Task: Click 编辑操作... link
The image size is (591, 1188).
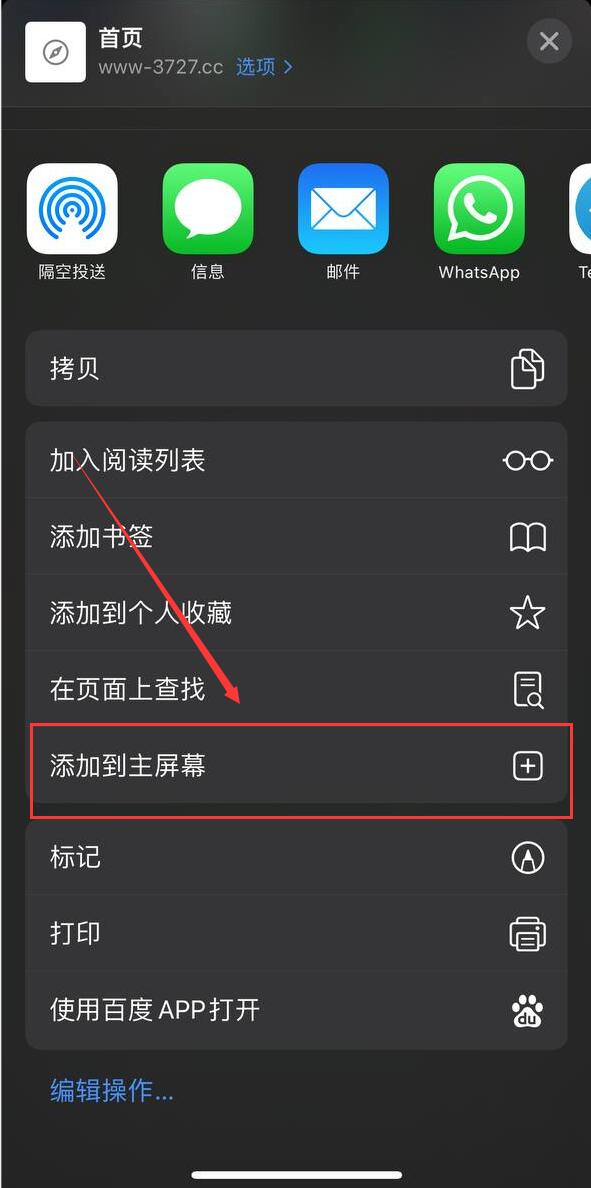Action: tap(112, 1091)
